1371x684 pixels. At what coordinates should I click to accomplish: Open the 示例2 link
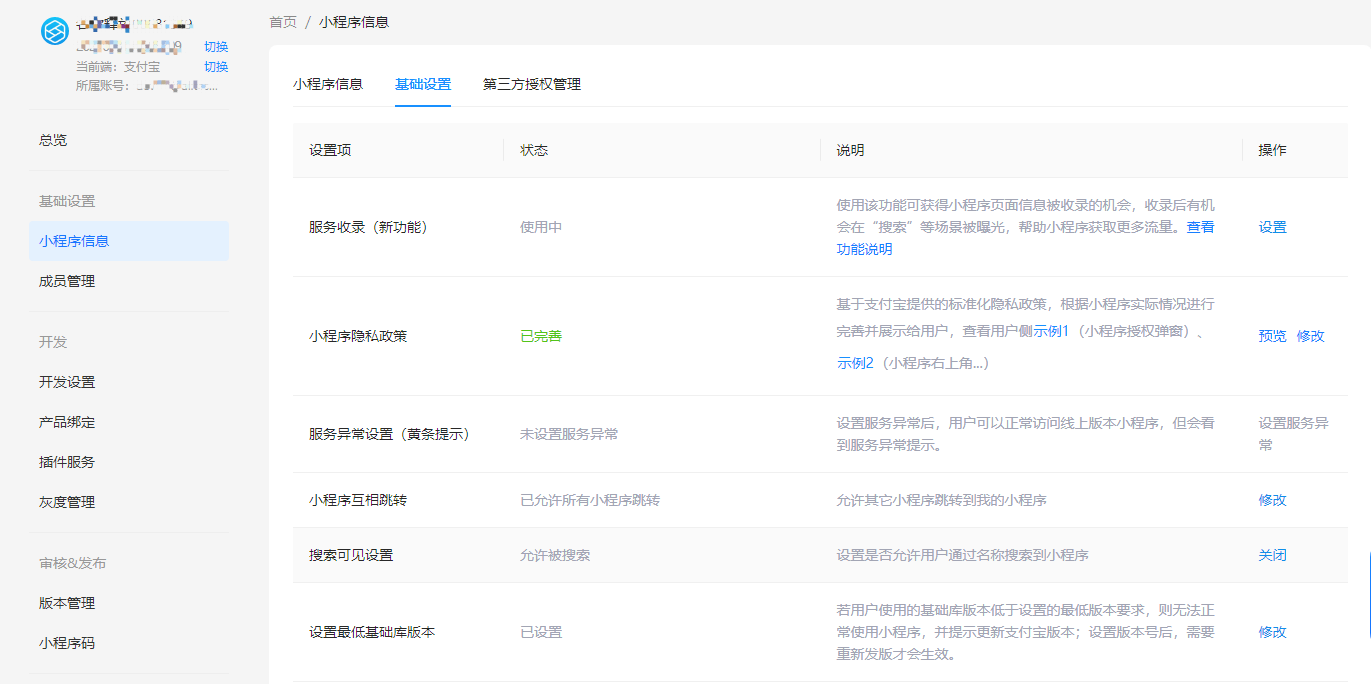pyautogui.click(x=855, y=363)
